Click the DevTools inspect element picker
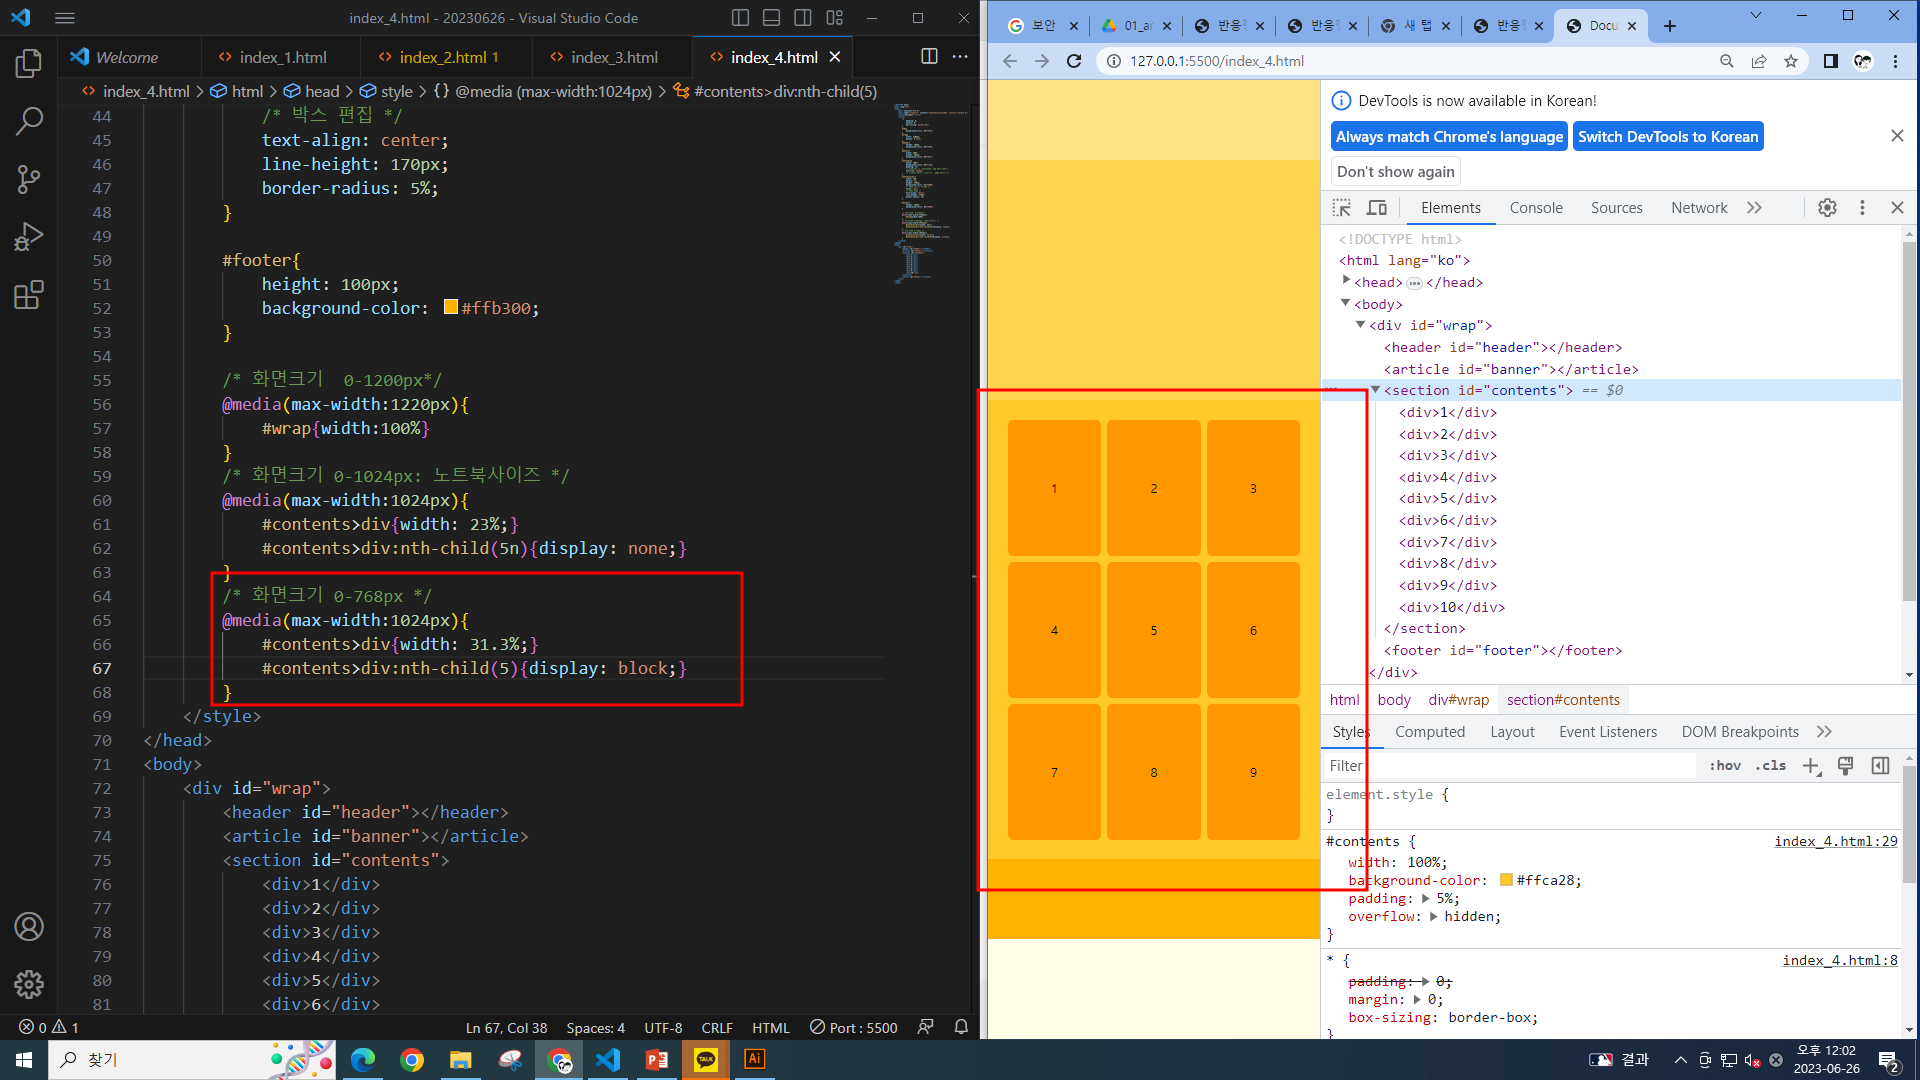1920x1080 pixels. [x=1342, y=208]
